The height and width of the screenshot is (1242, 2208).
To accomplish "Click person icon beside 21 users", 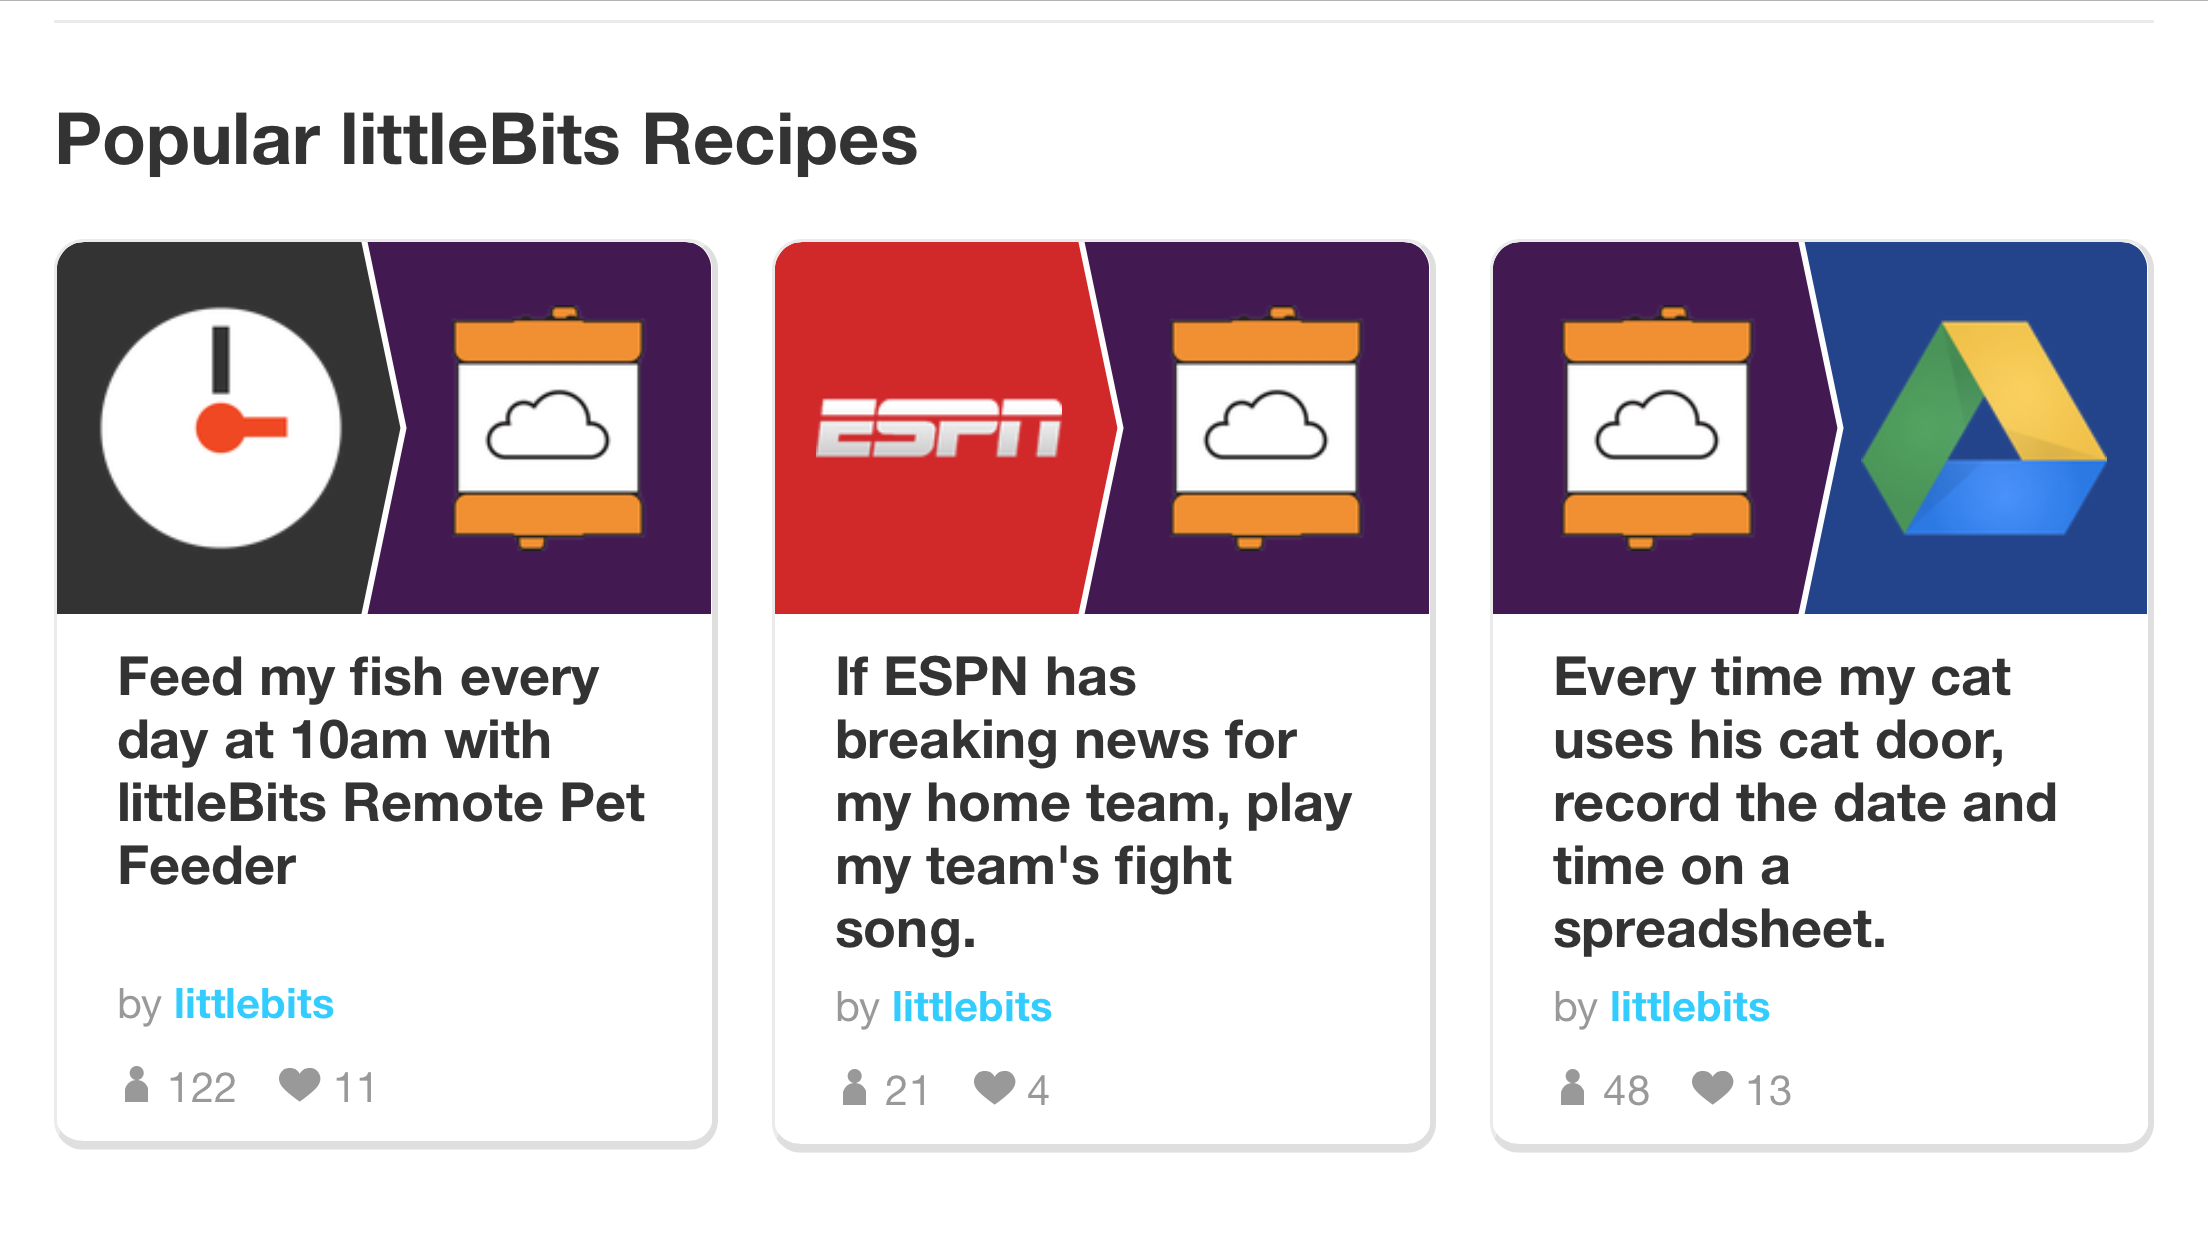I will [854, 1087].
